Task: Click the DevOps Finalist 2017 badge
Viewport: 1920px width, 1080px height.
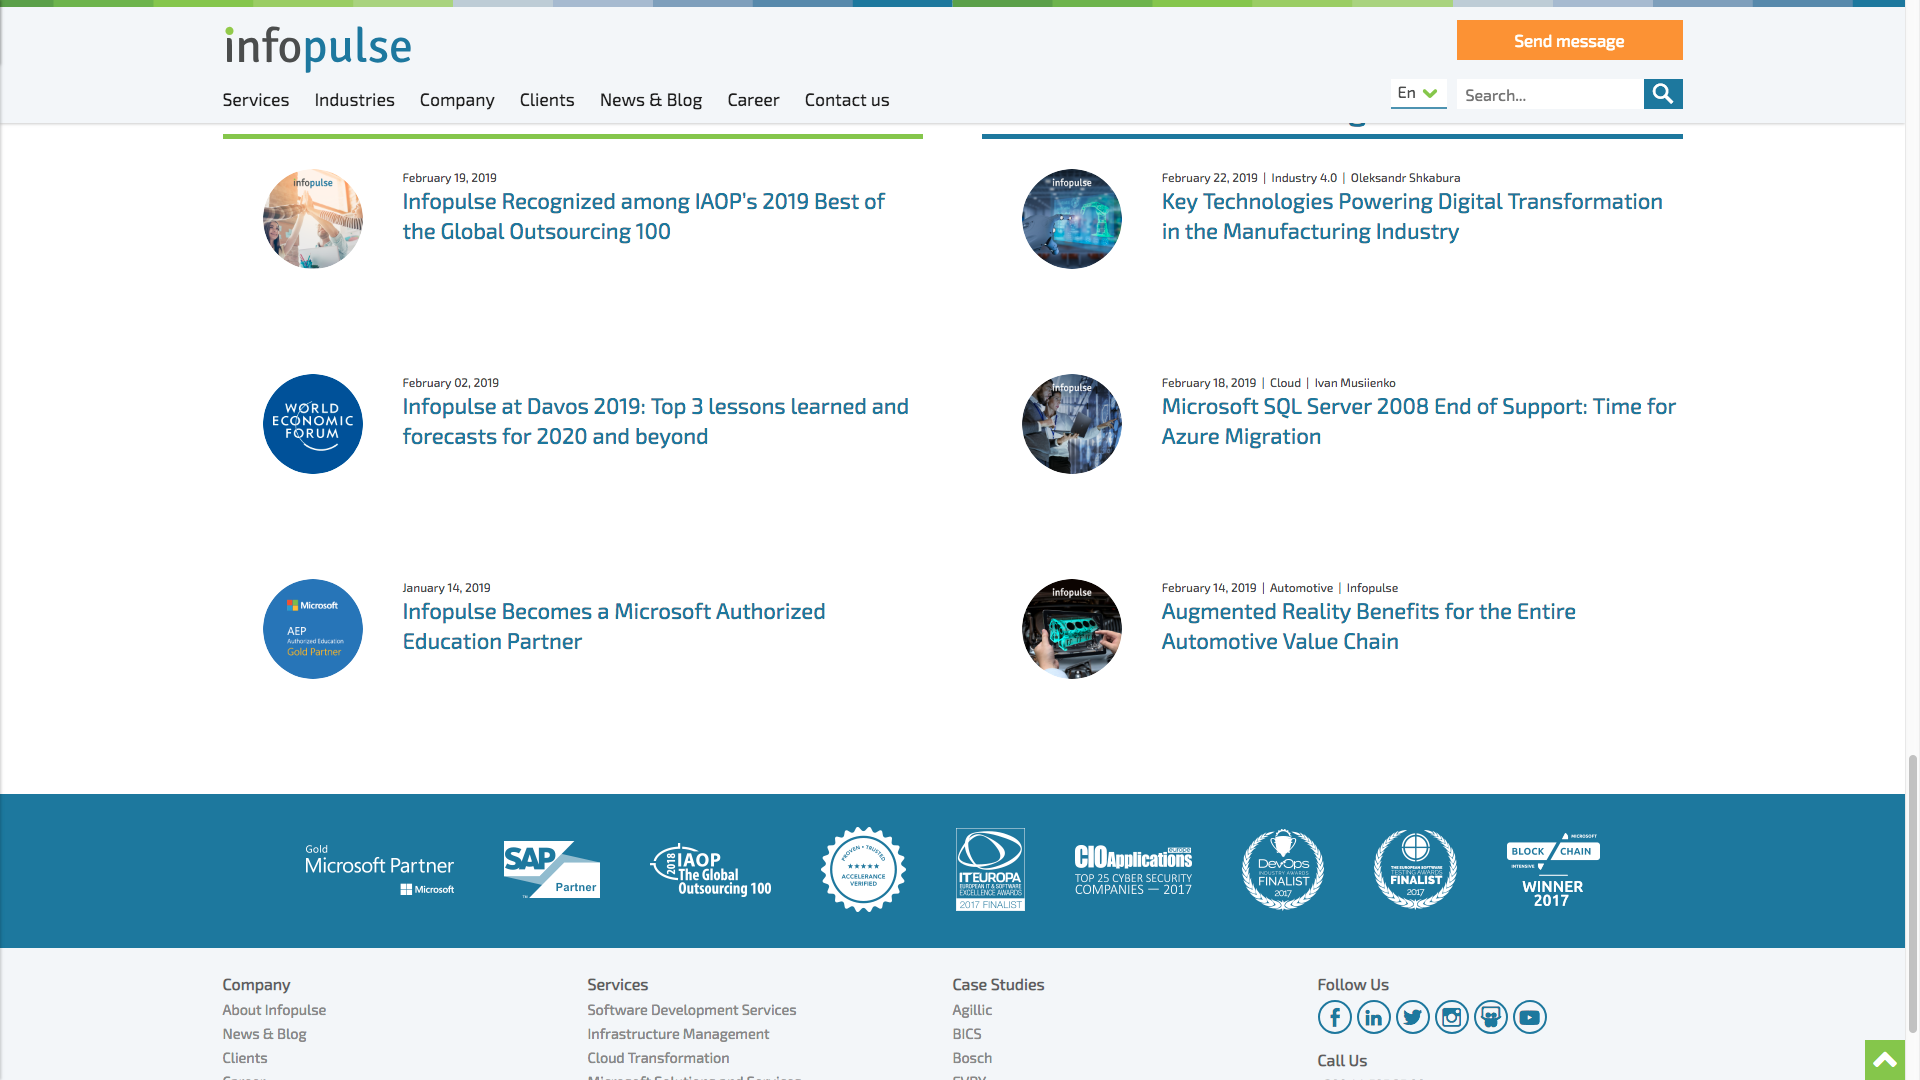Action: coord(1283,869)
